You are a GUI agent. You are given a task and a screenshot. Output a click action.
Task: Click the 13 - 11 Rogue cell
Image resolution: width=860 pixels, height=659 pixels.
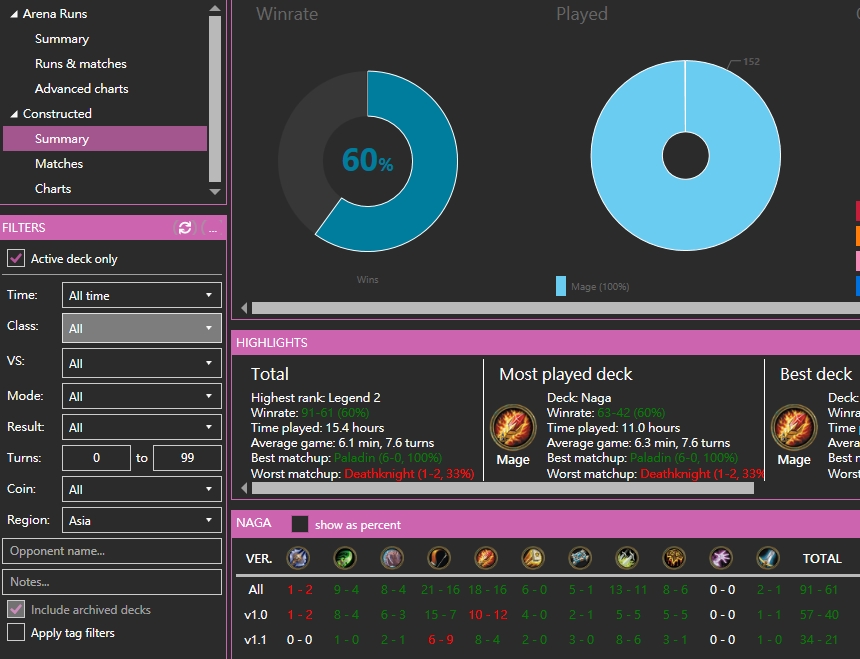(x=628, y=589)
